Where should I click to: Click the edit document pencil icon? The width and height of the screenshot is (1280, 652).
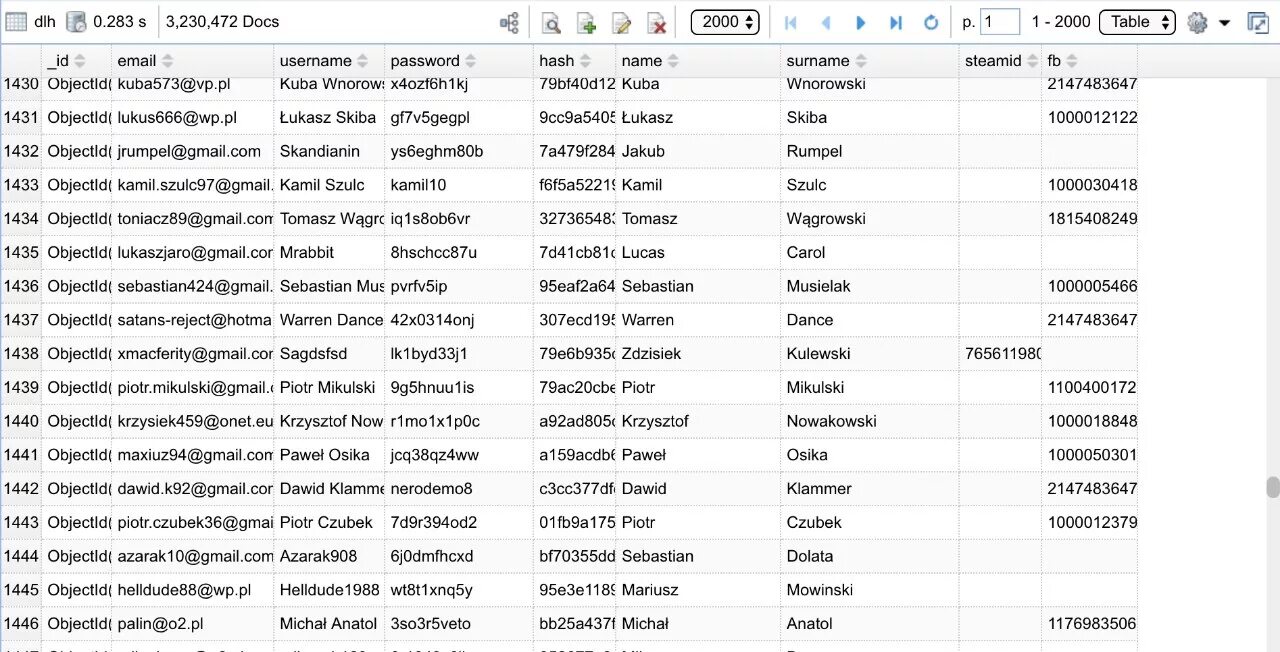click(621, 22)
